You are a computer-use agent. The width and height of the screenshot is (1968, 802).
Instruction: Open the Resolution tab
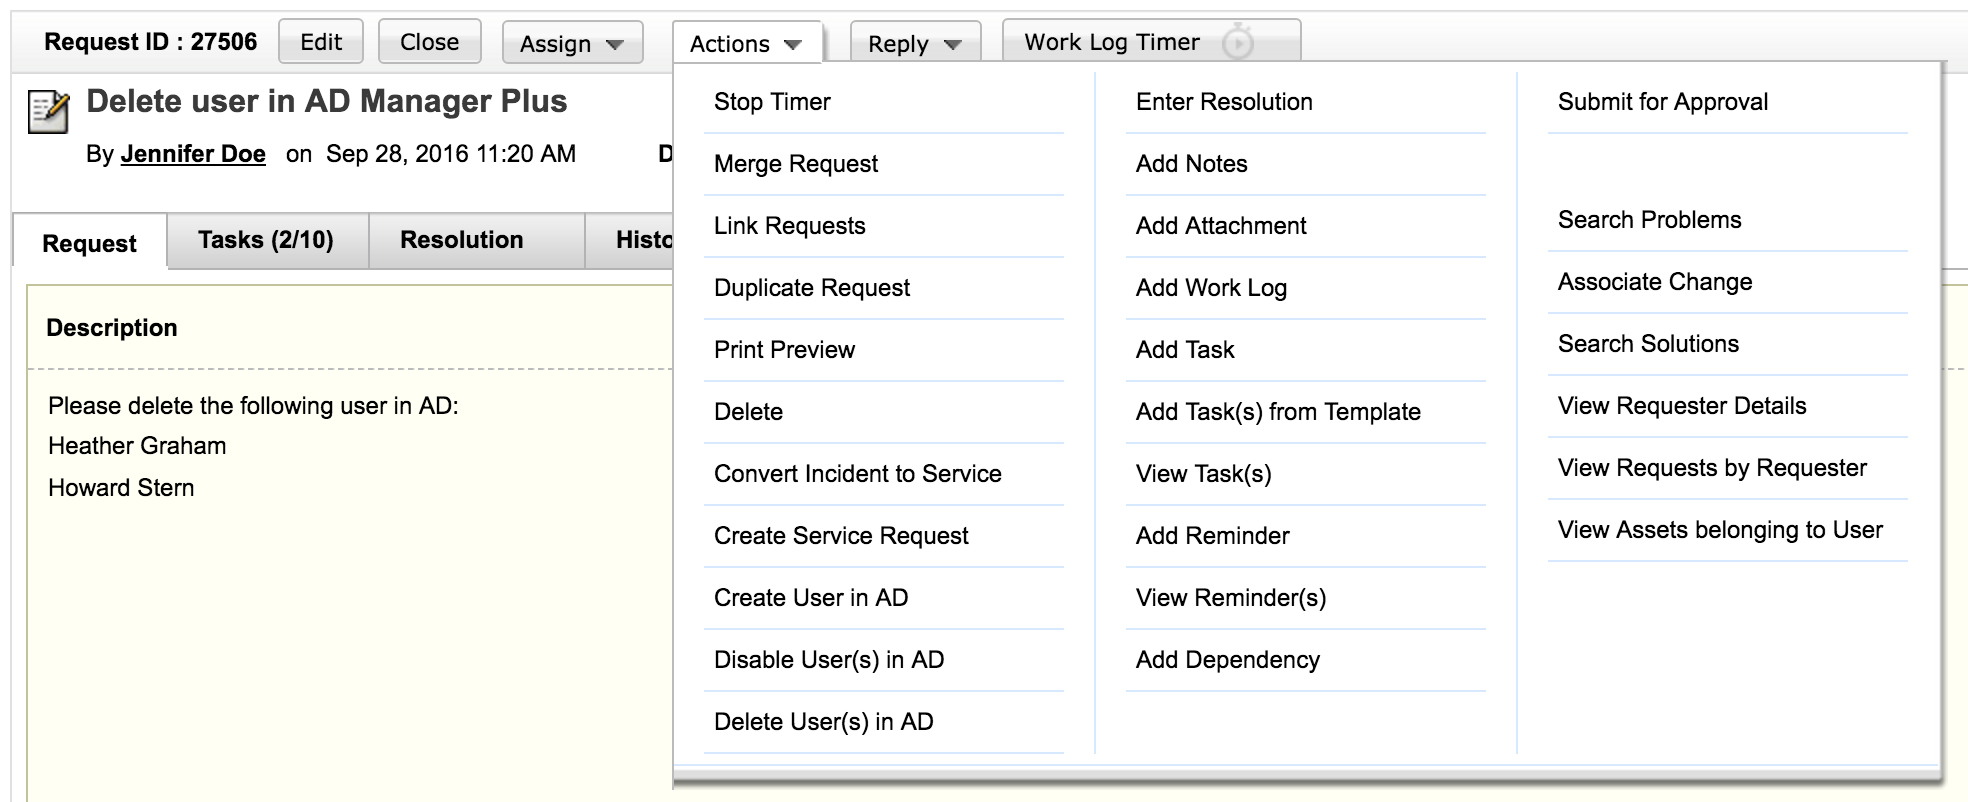tap(461, 240)
